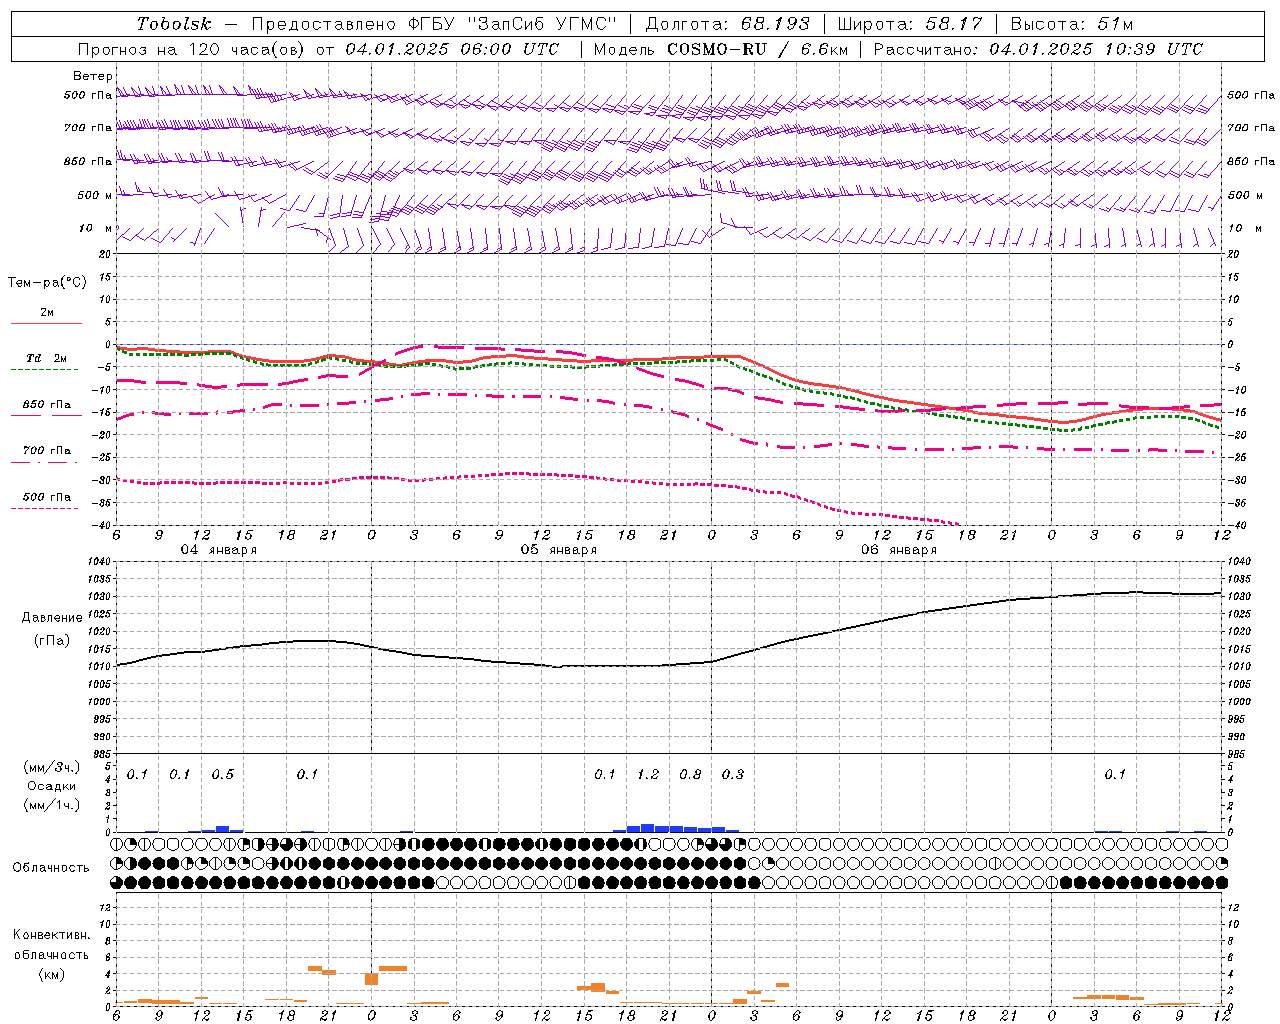Click the computed time "04.01.2025 10:39 UTC"
Image resolution: width=1280 pixels, height=1024 pixels.
click(1096, 49)
